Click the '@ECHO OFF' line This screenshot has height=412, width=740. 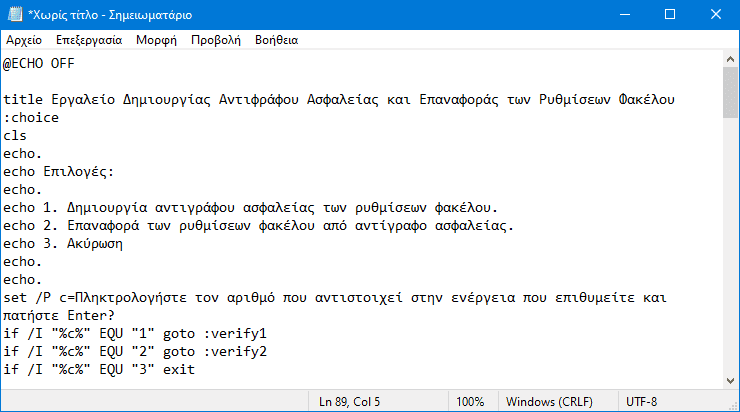tap(39, 63)
